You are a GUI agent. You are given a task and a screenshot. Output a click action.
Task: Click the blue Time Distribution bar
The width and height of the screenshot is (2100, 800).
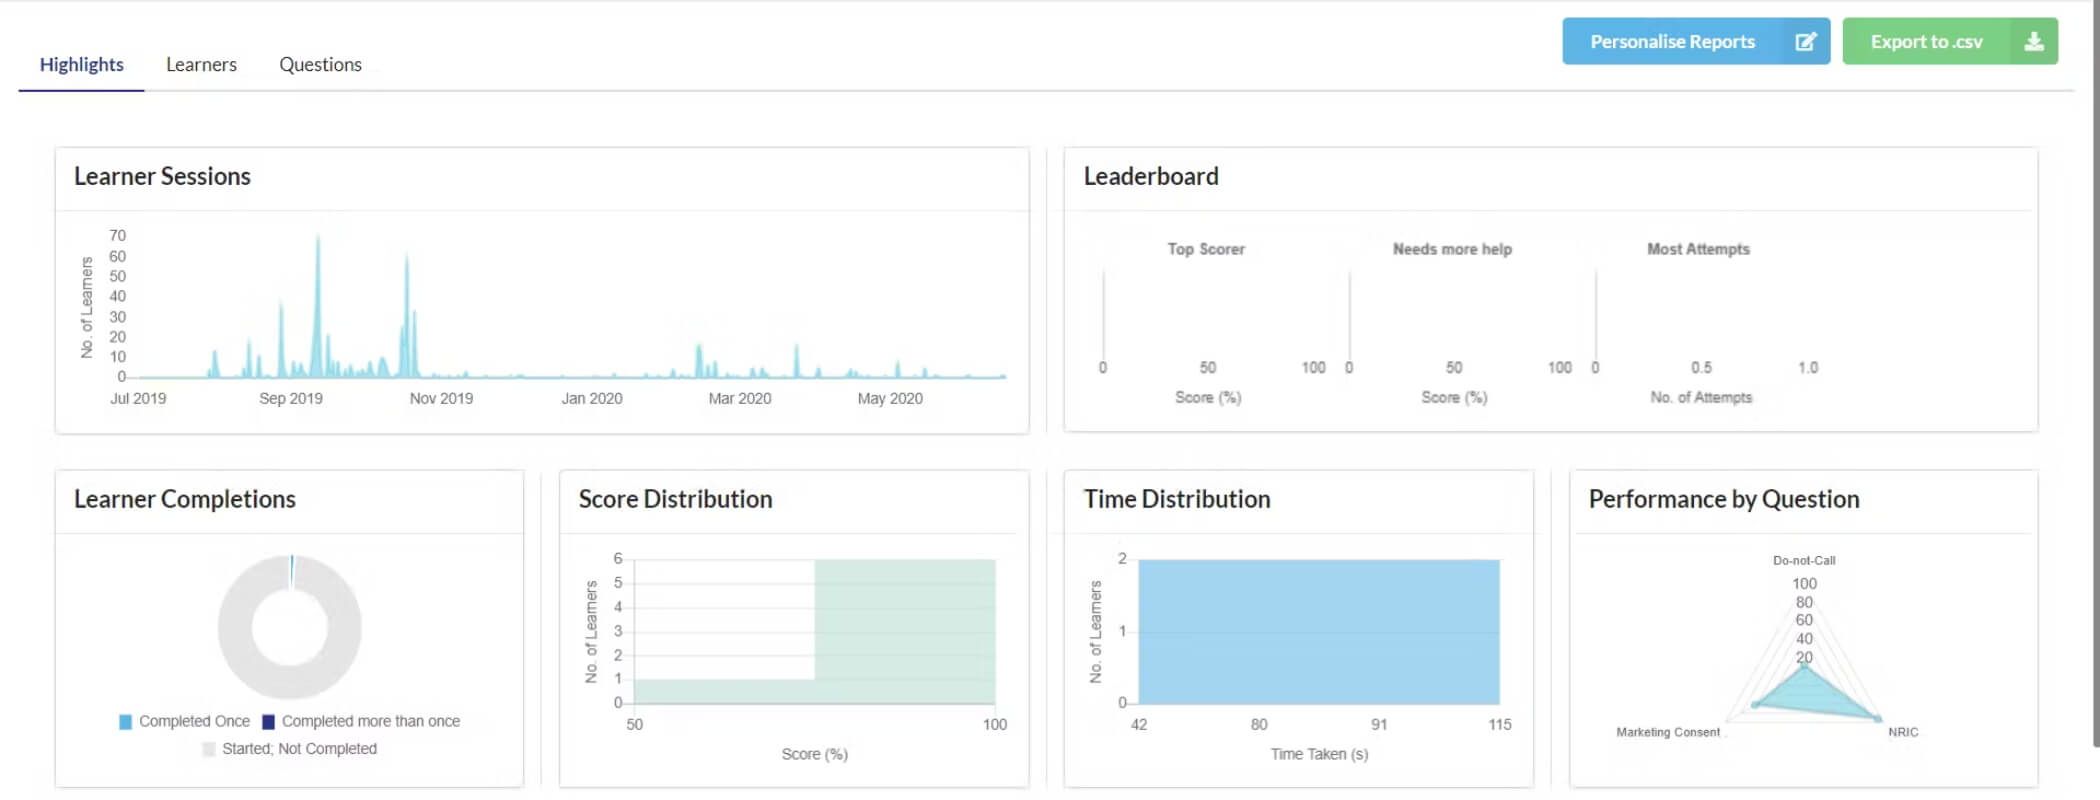[x=1319, y=632]
